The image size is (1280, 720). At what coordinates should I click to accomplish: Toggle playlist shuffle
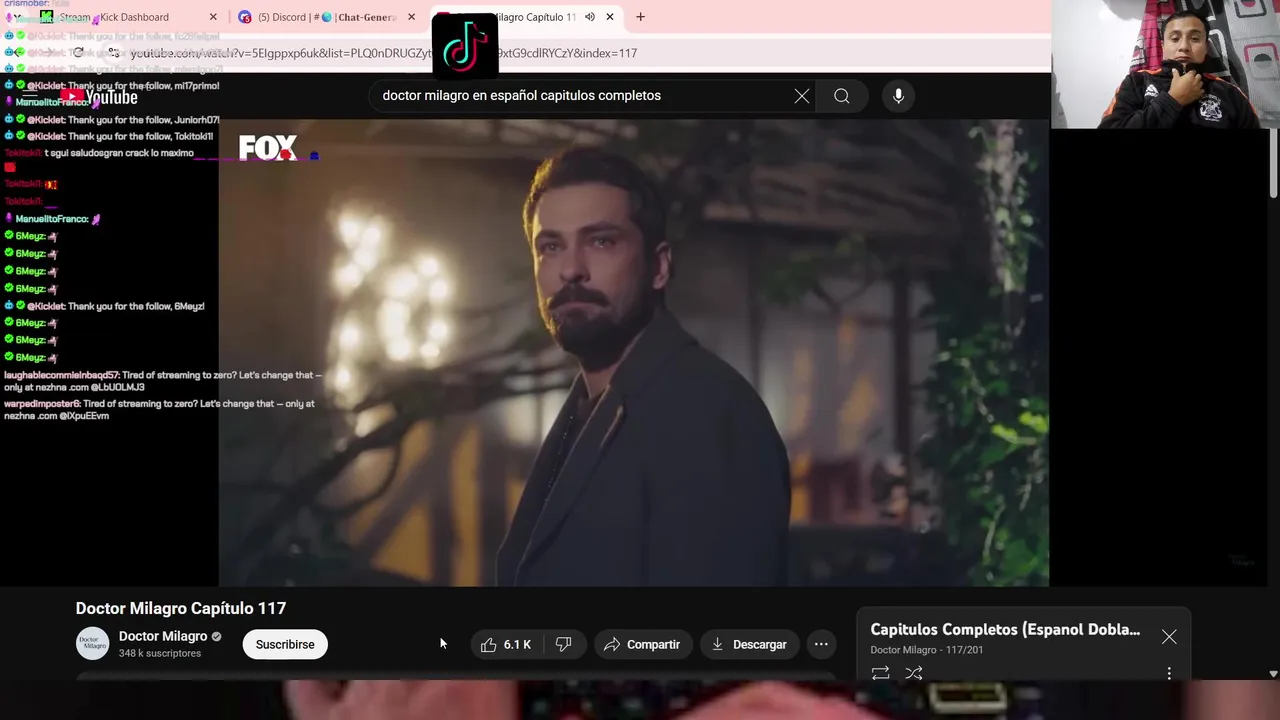pos(914,673)
